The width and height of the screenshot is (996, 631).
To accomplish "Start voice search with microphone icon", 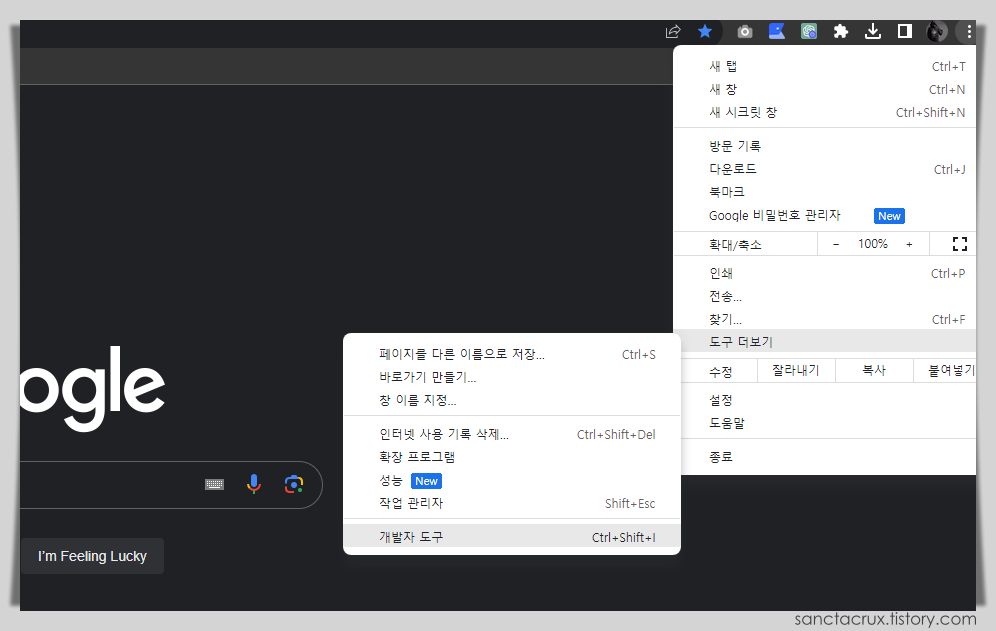I will pyautogui.click(x=253, y=484).
